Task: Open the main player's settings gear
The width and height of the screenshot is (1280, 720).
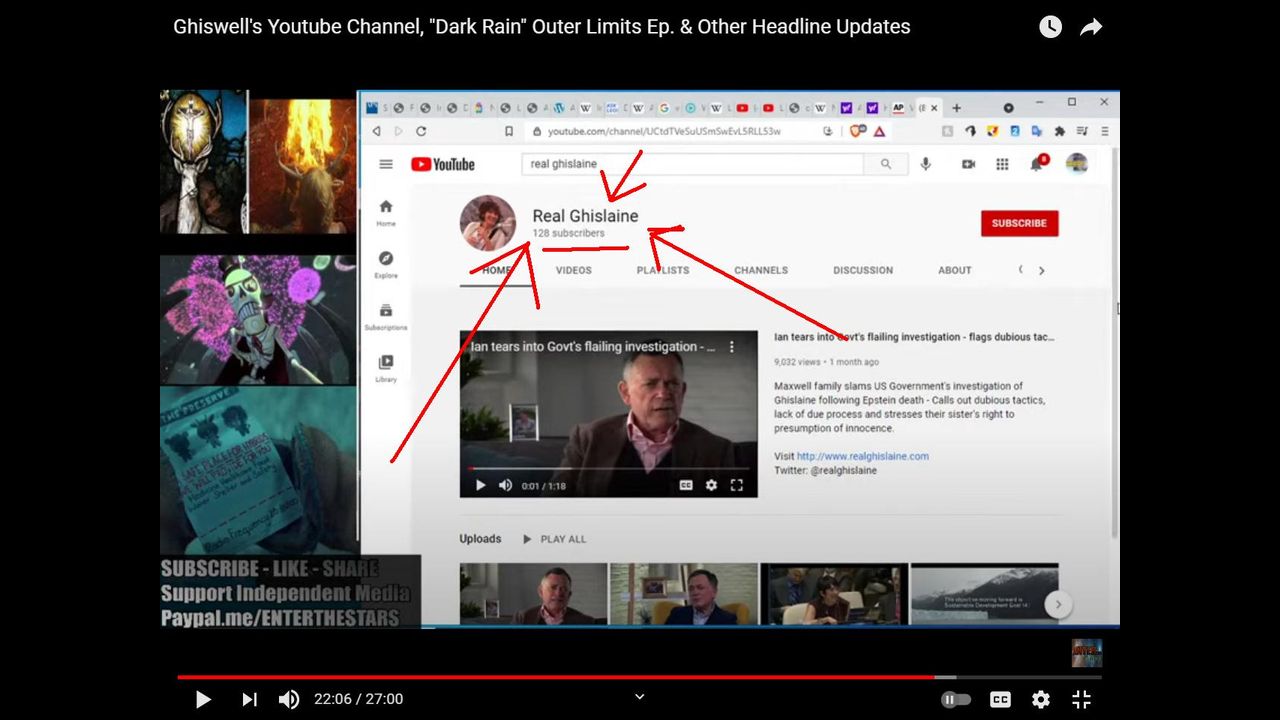Action: [x=1041, y=700]
